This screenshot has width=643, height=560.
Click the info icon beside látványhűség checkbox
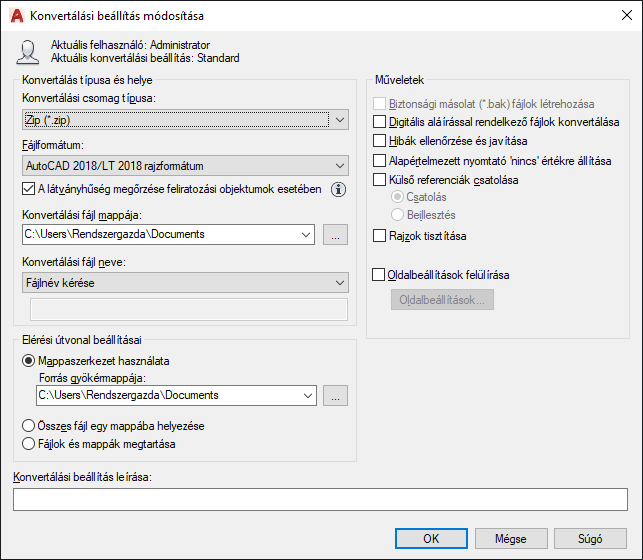338,189
